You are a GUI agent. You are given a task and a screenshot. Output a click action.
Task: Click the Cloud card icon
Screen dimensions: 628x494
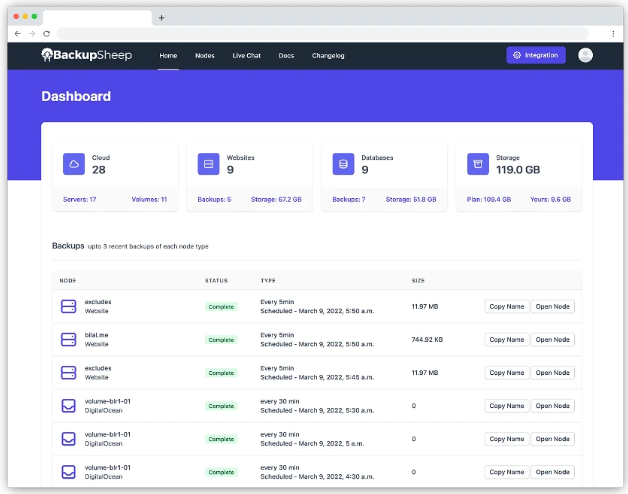[74, 164]
